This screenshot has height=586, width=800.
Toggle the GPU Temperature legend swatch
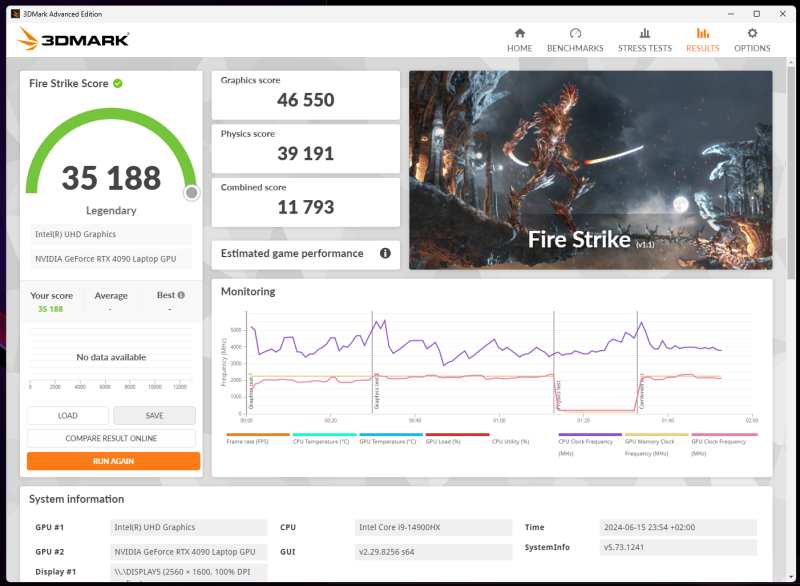pos(391,435)
